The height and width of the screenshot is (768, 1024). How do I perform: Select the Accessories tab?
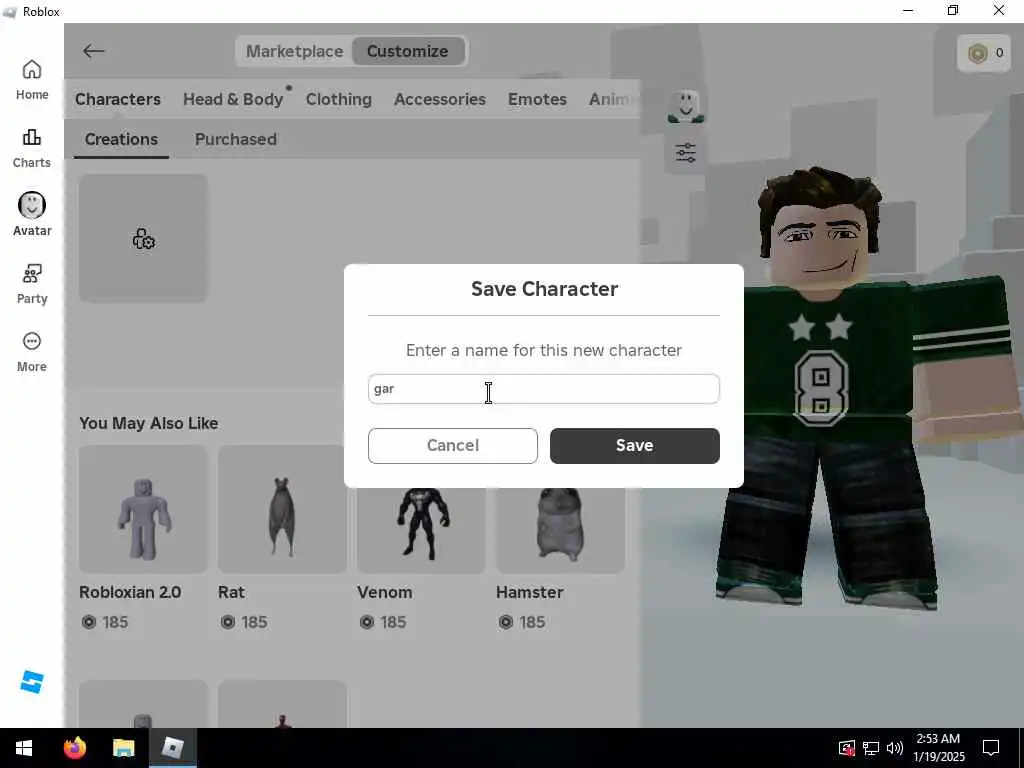click(x=440, y=99)
